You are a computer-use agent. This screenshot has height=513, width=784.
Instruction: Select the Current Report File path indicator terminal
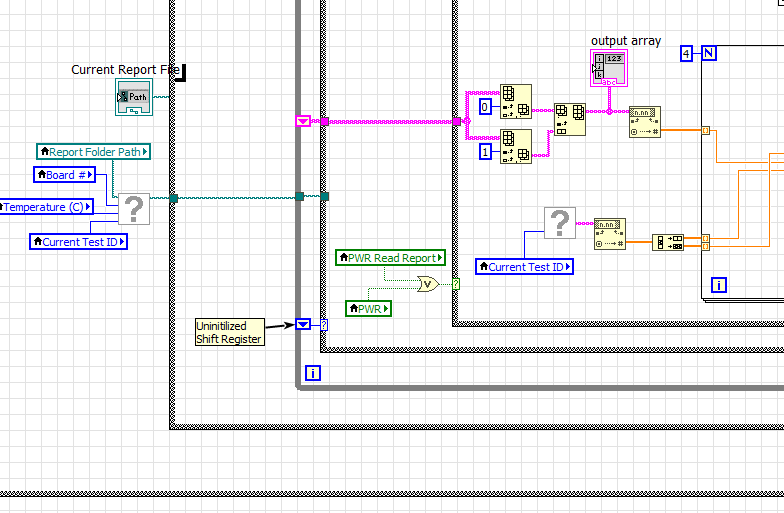[134, 97]
